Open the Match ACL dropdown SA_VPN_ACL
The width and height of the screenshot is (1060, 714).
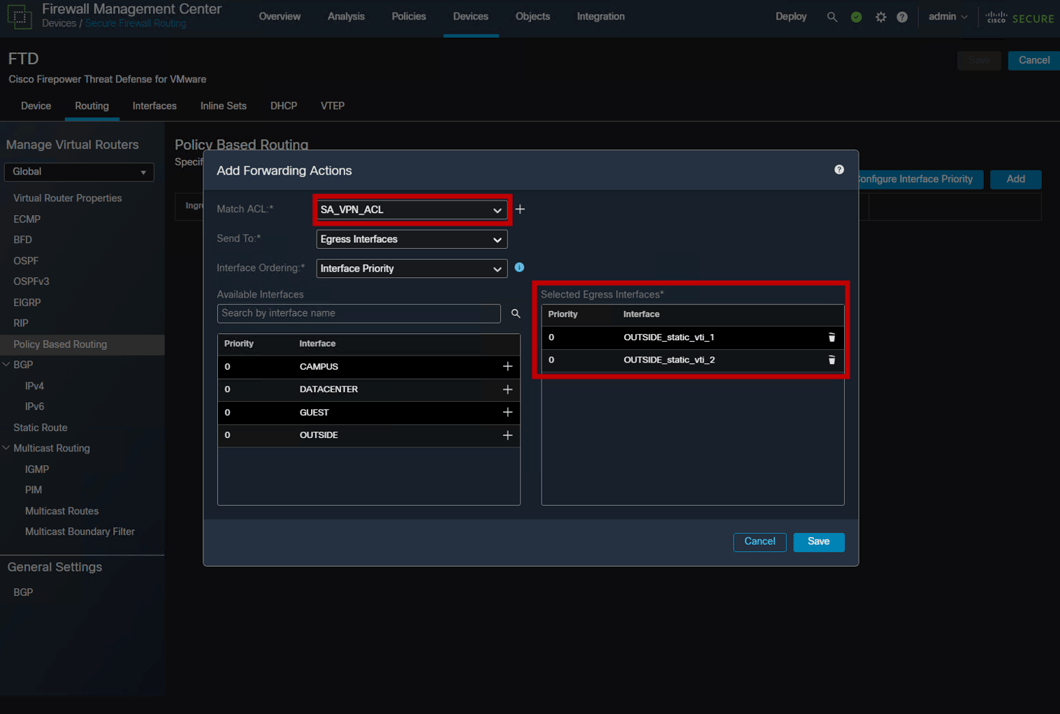coord(412,210)
